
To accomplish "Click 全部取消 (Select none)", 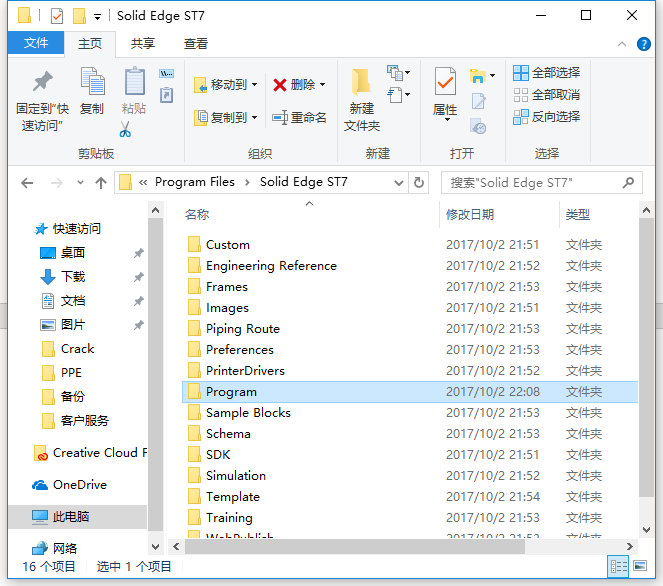I will (546, 95).
